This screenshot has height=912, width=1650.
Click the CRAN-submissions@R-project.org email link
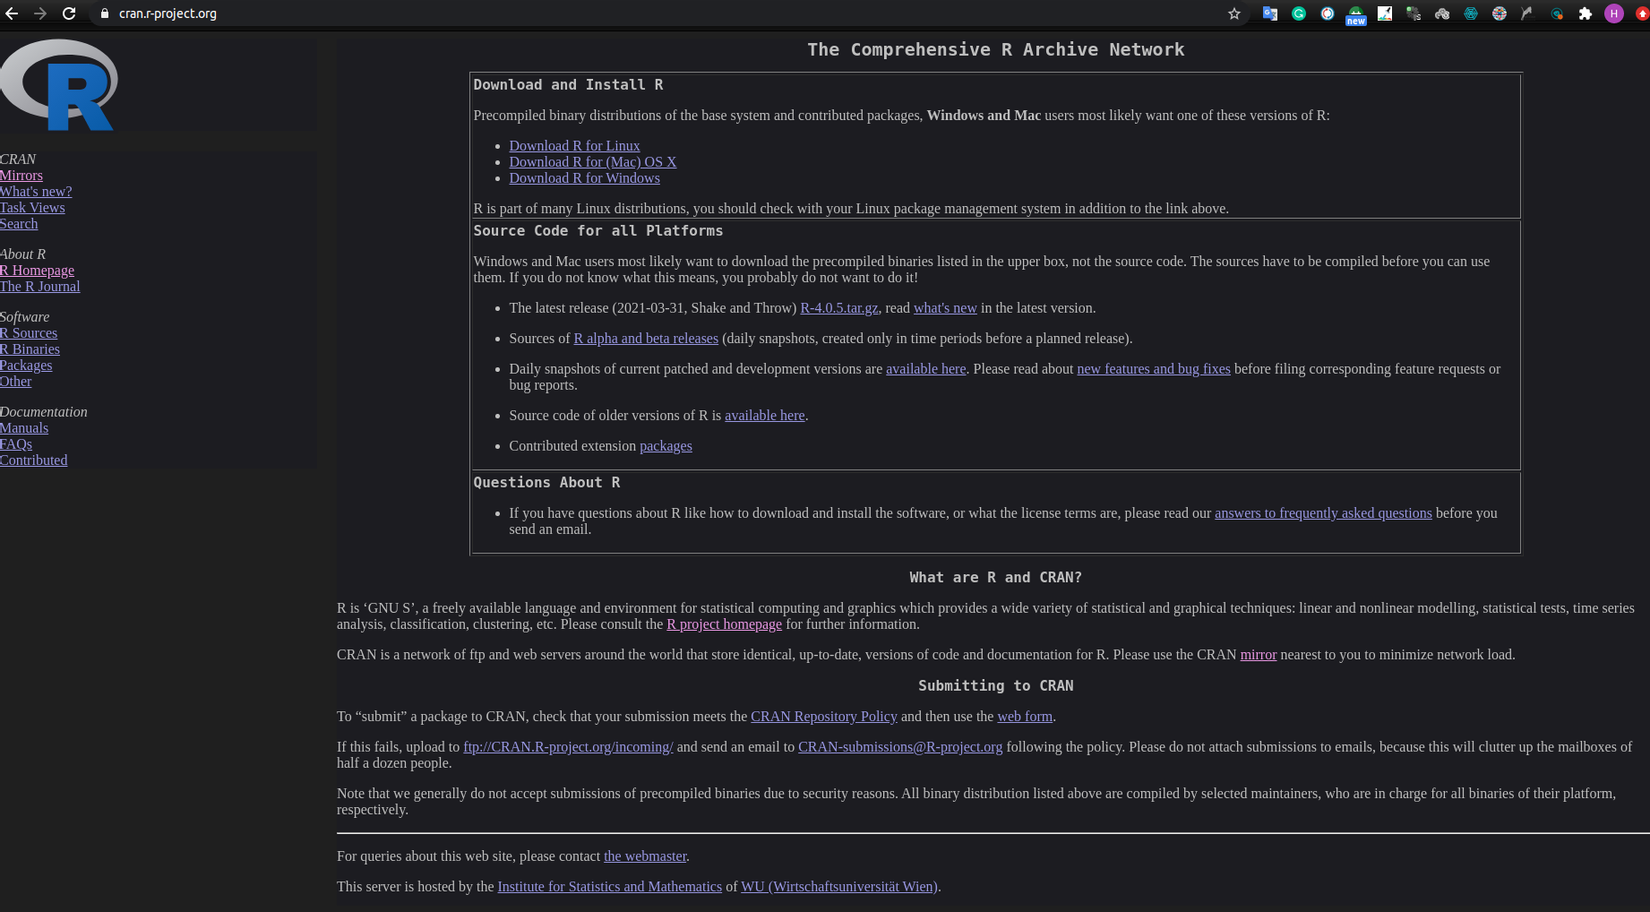click(x=900, y=747)
